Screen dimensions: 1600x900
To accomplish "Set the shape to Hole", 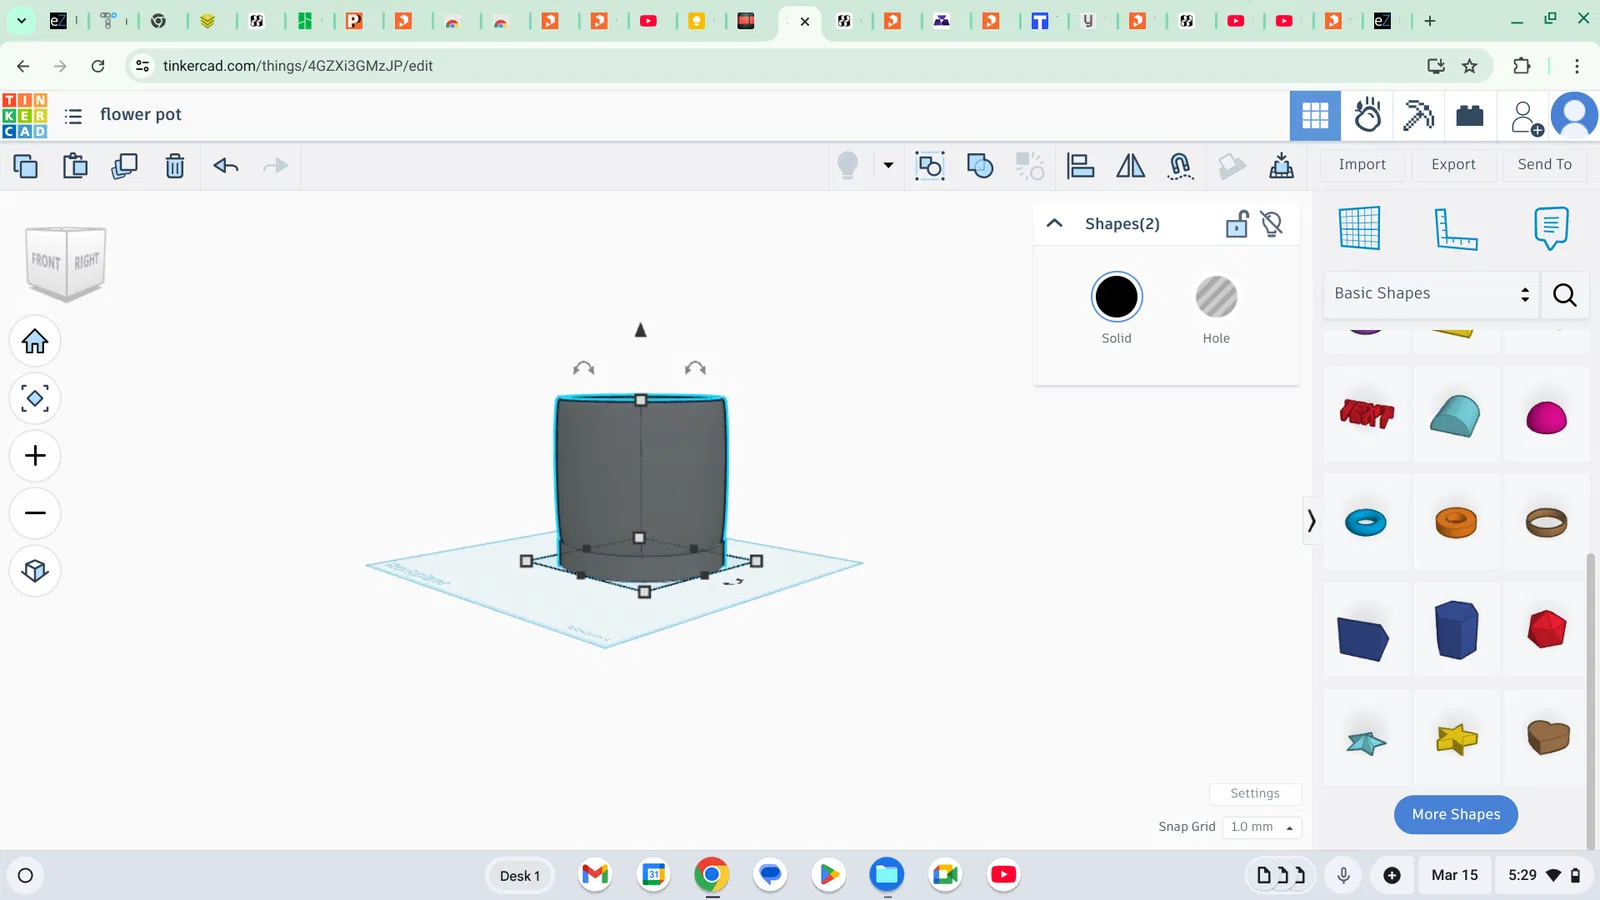I will (1216, 298).
